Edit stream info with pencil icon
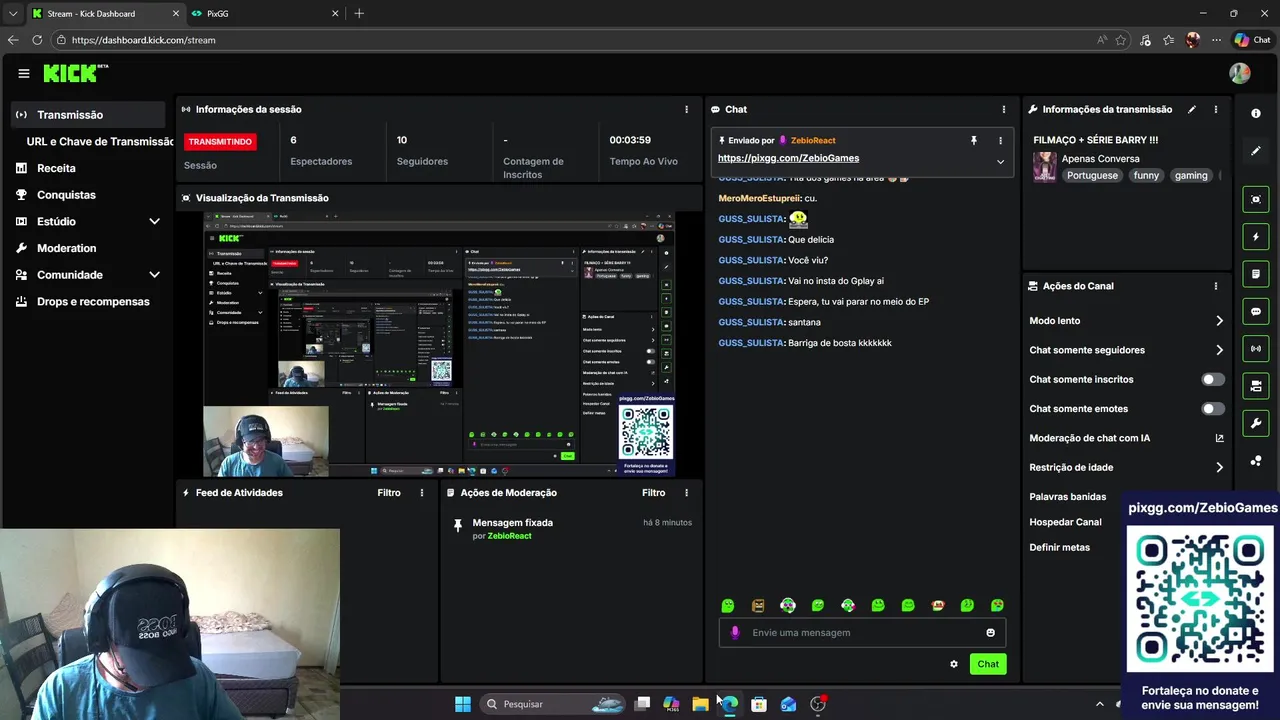Viewport: 1280px width, 720px height. click(1191, 109)
